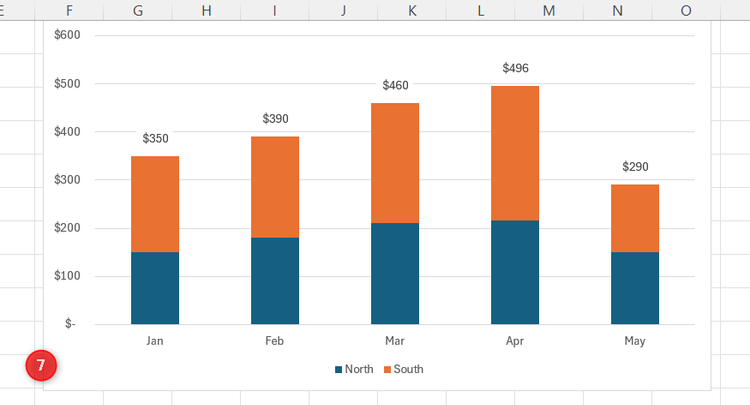Click the South legend entry
750x405 pixels.
(404, 369)
